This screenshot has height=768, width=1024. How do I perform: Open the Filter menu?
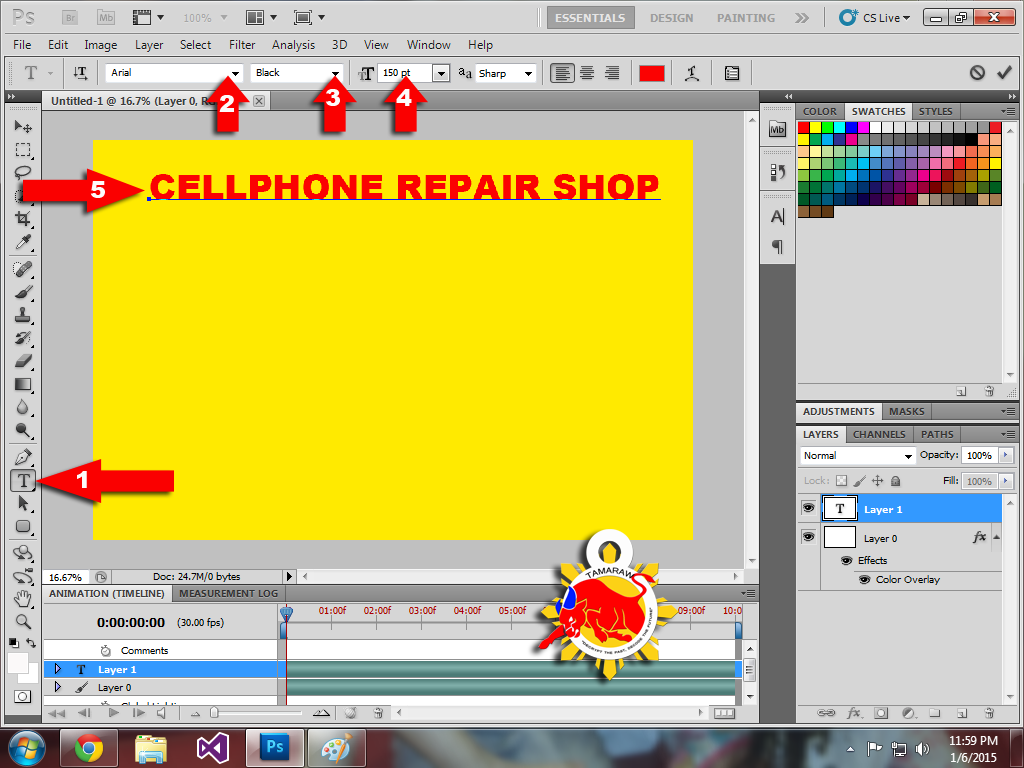242,45
